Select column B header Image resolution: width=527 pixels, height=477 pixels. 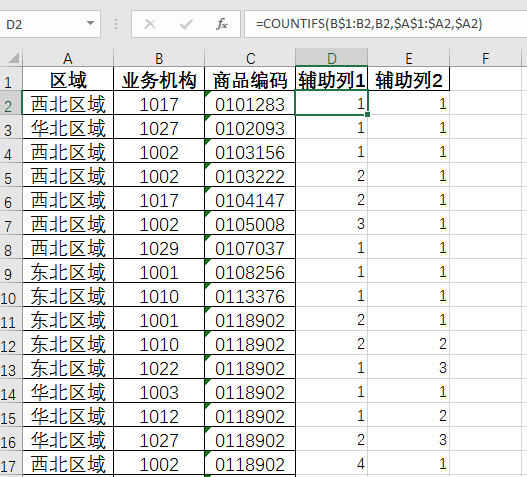tap(159, 58)
